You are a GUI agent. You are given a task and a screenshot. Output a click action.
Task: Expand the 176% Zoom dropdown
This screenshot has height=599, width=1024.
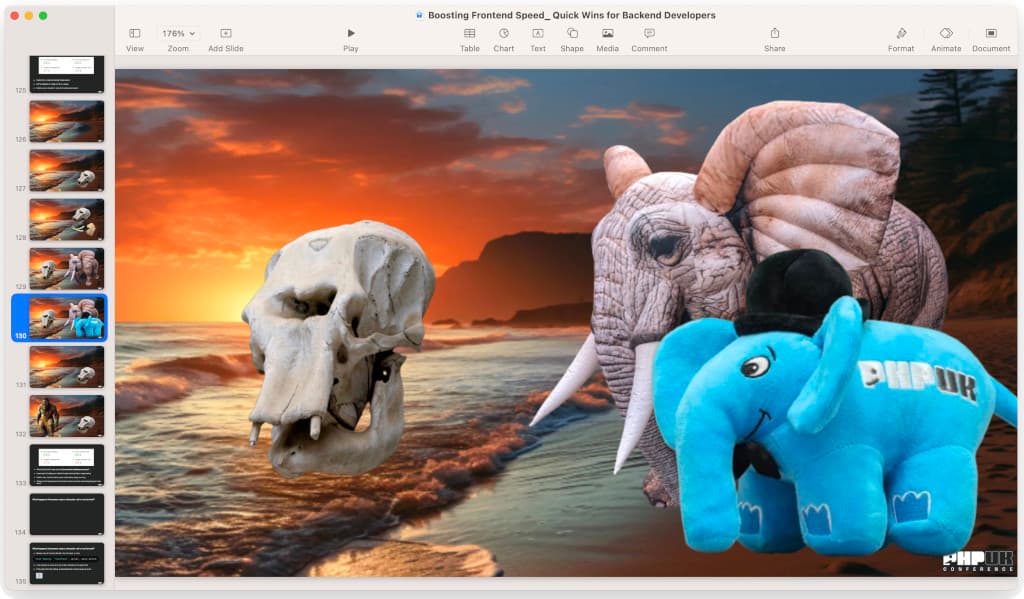(178, 34)
